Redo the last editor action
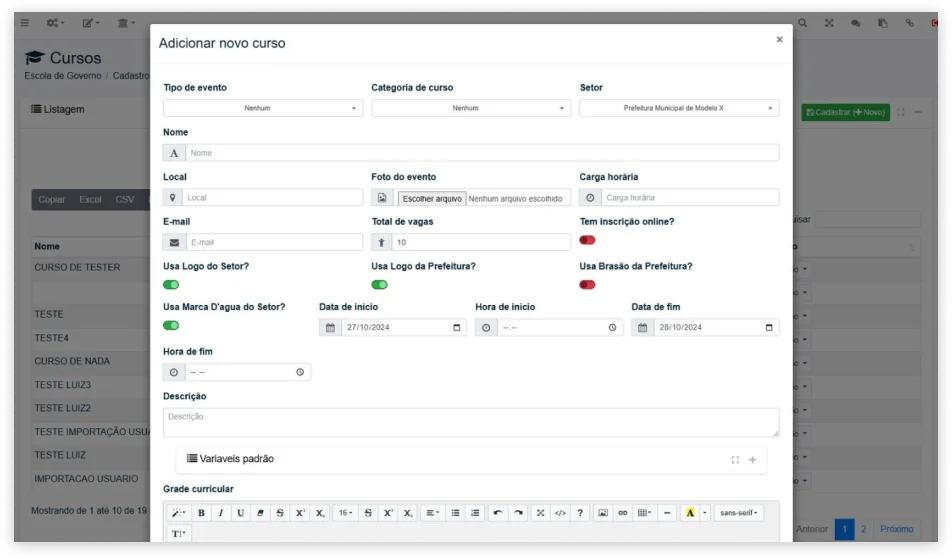The image size is (952, 559). [x=518, y=513]
